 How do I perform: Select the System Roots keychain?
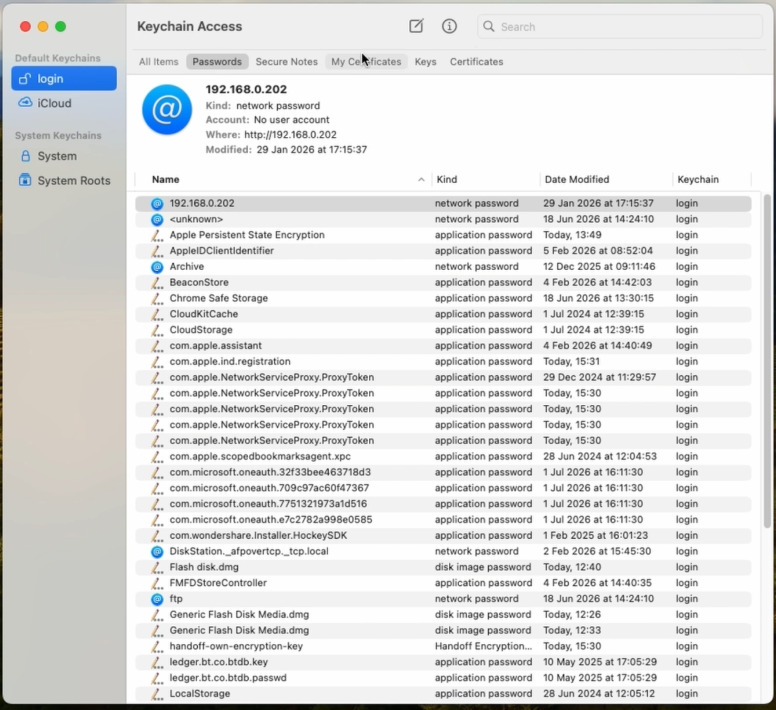(64, 181)
